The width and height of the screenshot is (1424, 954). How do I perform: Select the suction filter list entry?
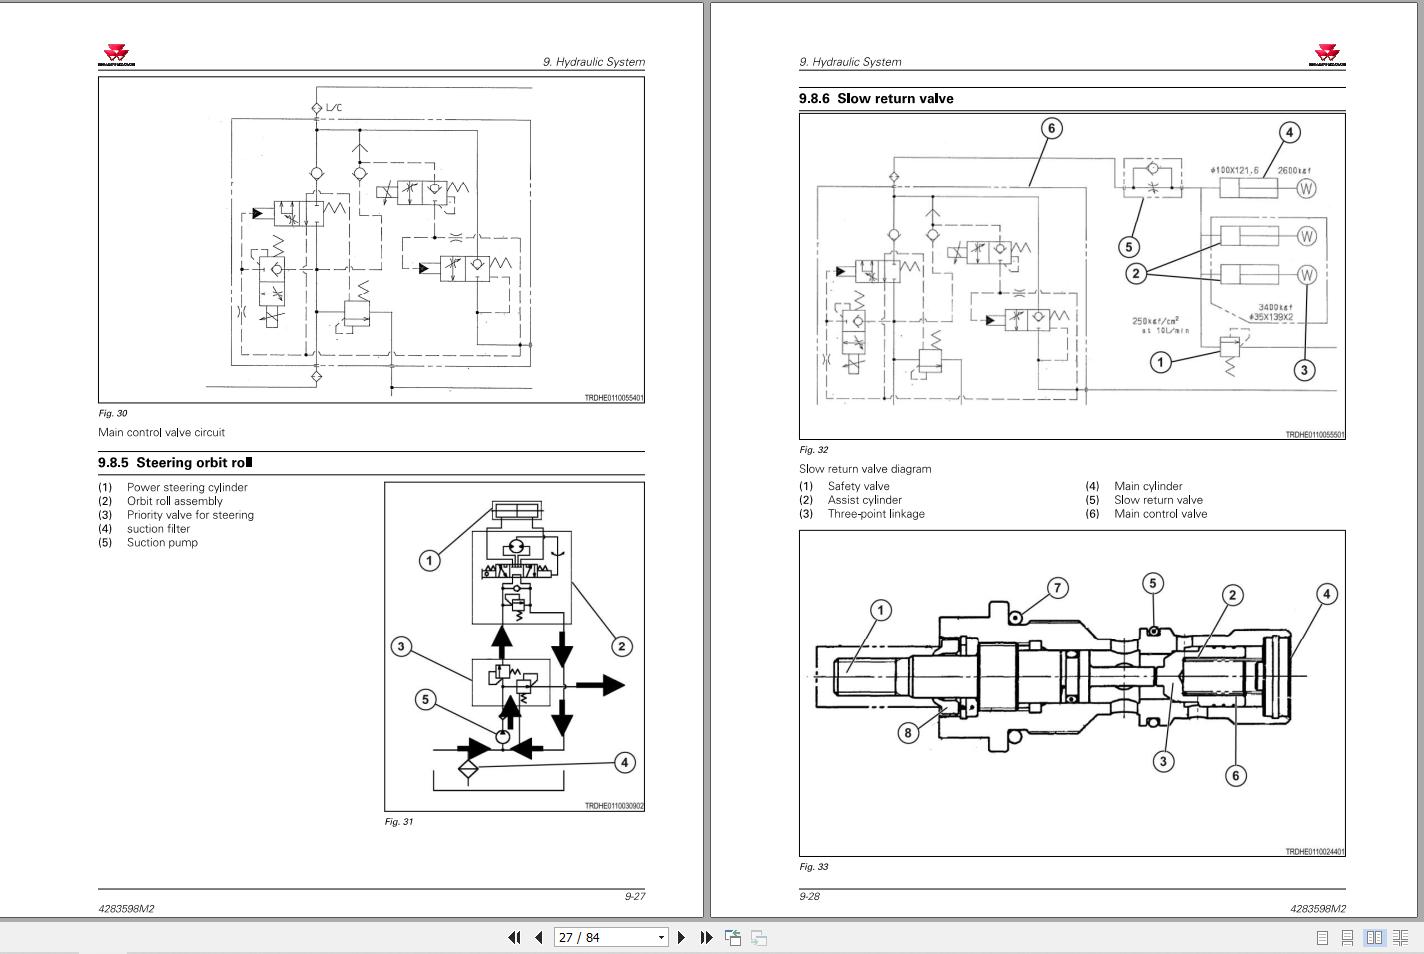(x=158, y=529)
